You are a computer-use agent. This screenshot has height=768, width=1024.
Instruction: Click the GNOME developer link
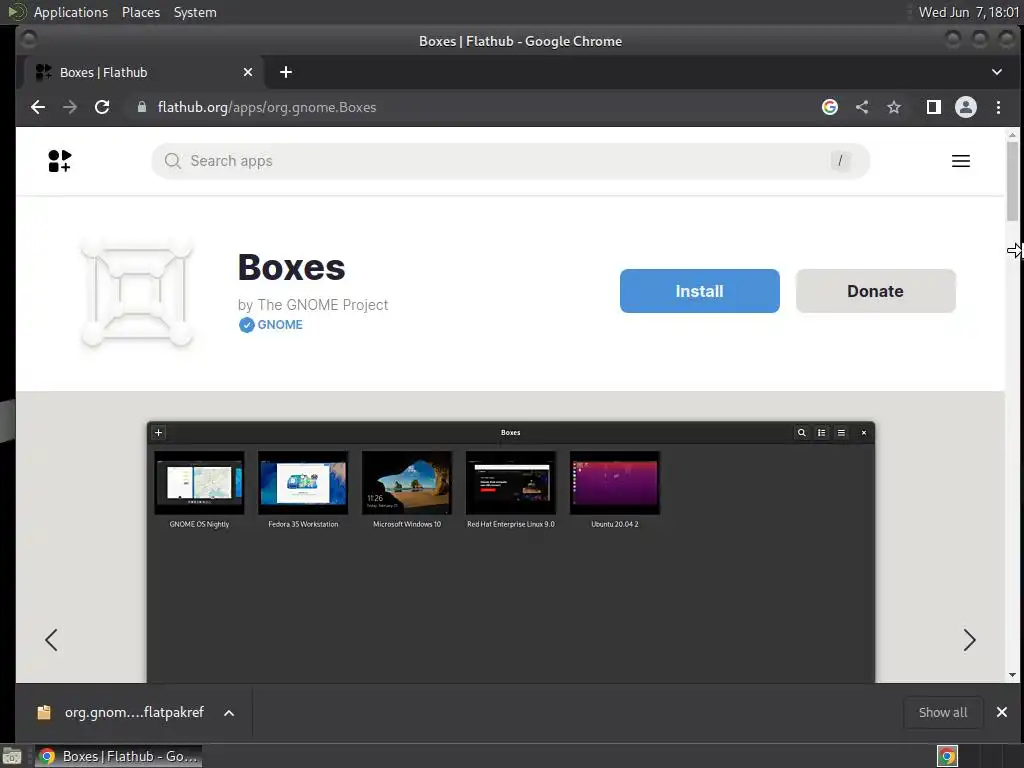coord(280,325)
